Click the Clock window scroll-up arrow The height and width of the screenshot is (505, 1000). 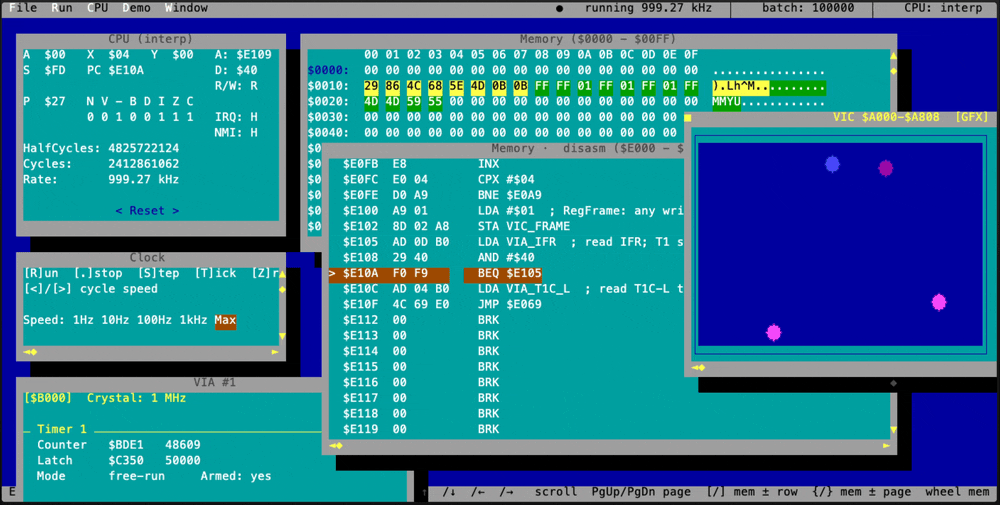[x=282, y=274]
